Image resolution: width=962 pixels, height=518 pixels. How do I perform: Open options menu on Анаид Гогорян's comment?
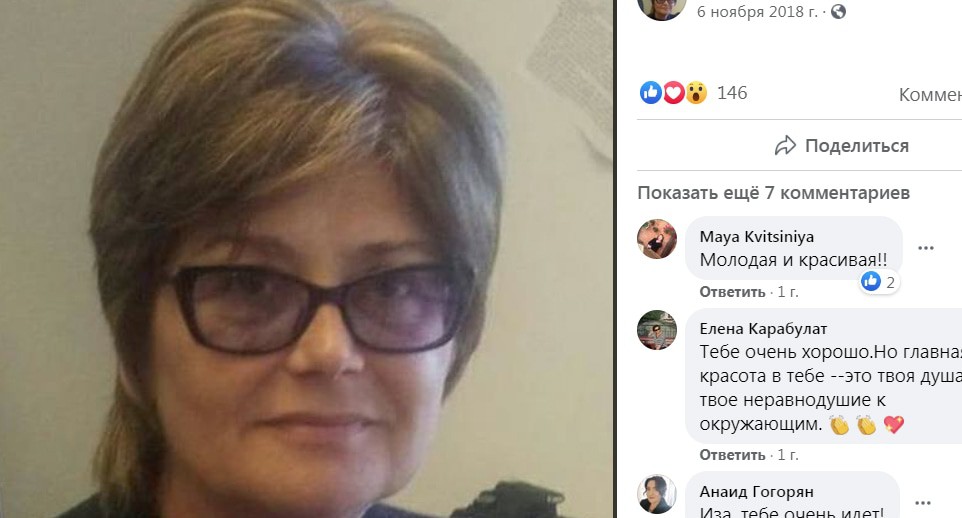[923, 503]
